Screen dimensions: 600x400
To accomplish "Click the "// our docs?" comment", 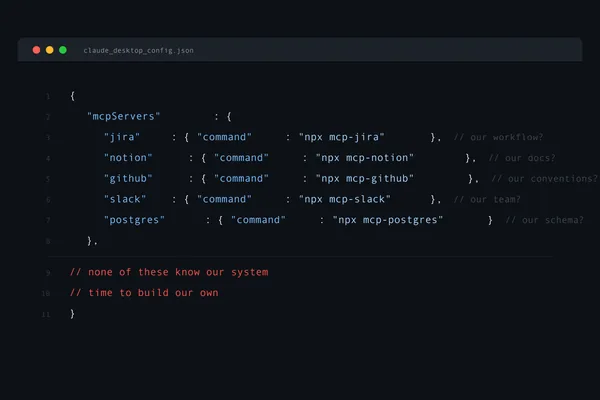I will click(522, 158).
